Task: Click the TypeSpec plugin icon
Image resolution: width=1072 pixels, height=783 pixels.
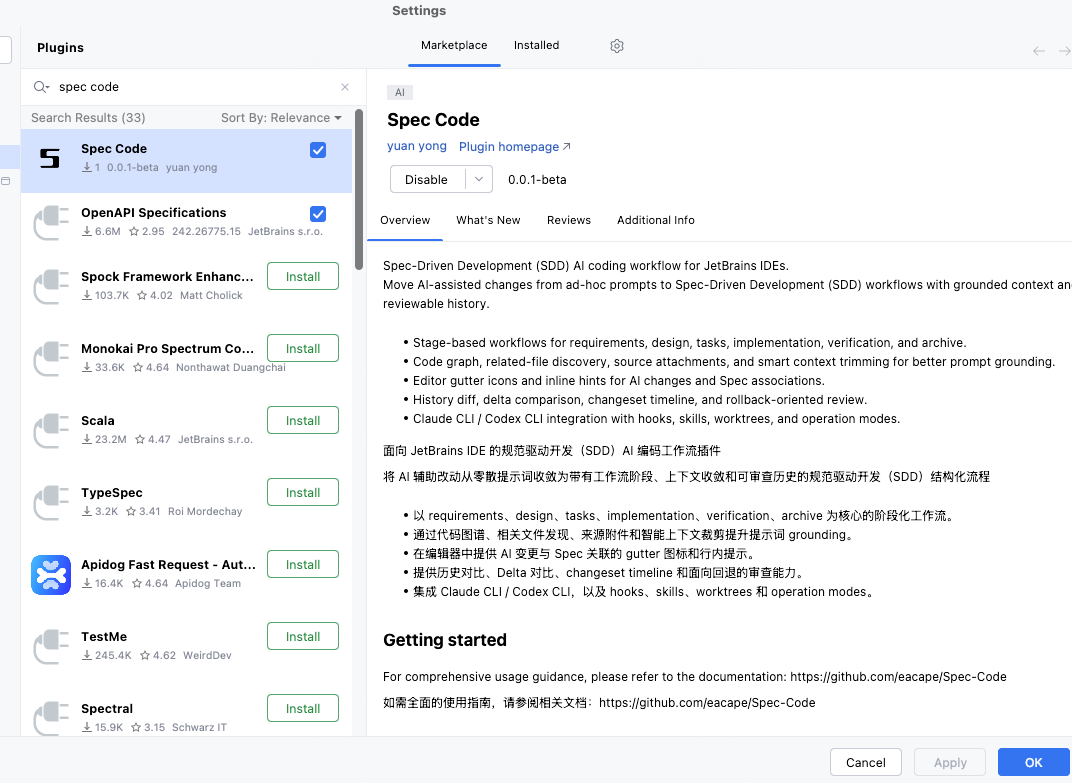Action: 50,502
